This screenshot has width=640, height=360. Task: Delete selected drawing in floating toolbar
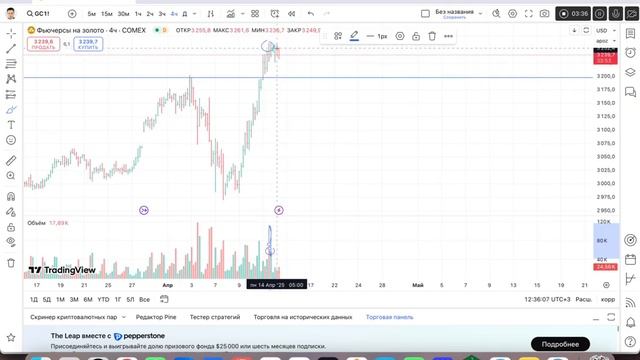click(432, 36)
